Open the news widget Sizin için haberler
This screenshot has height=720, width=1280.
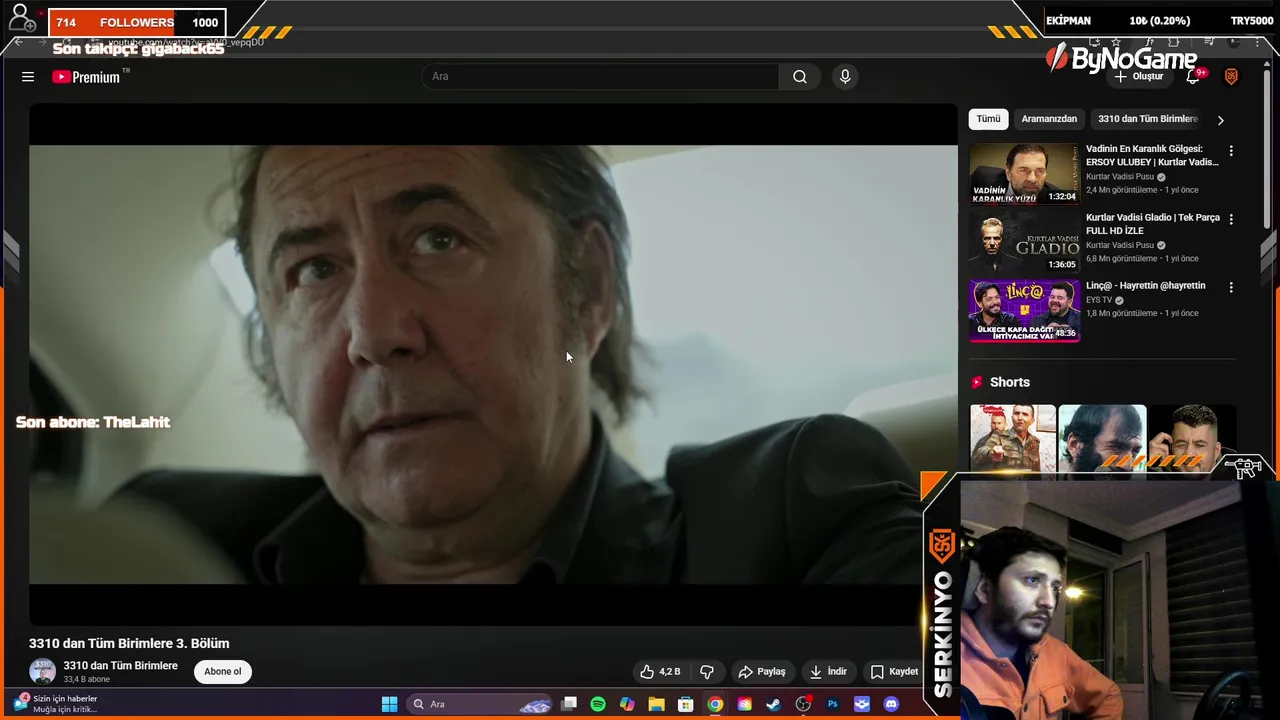point(57,704)
